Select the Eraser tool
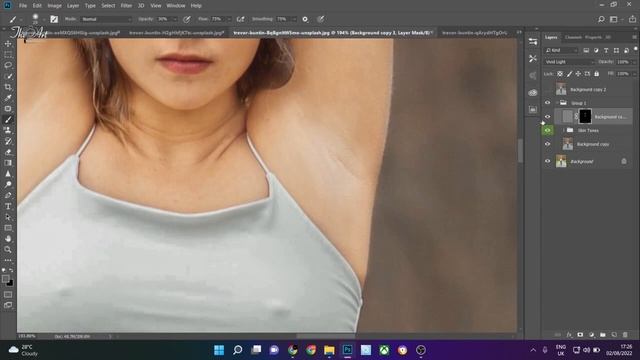This screenshot has width=640, height=360. [x=8, y=152]
